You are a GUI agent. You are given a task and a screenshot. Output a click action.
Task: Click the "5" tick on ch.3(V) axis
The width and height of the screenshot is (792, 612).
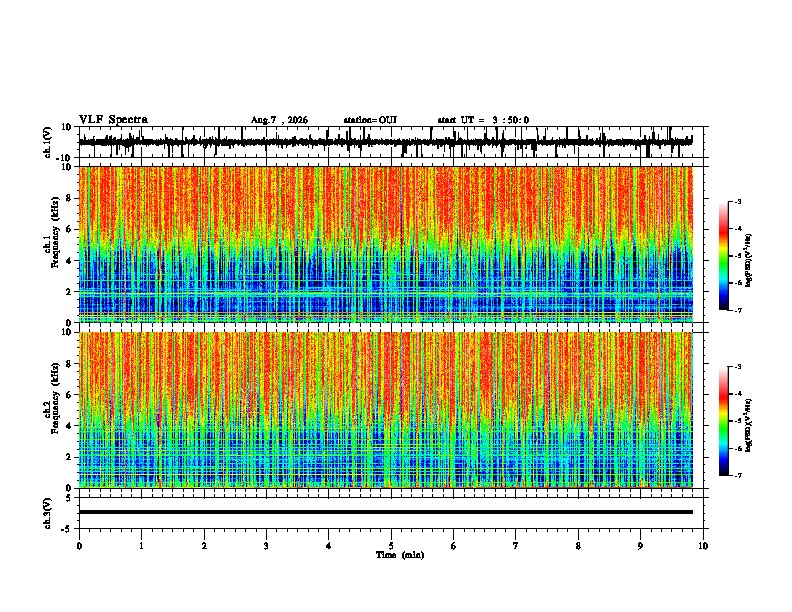(x=69, y=497)
